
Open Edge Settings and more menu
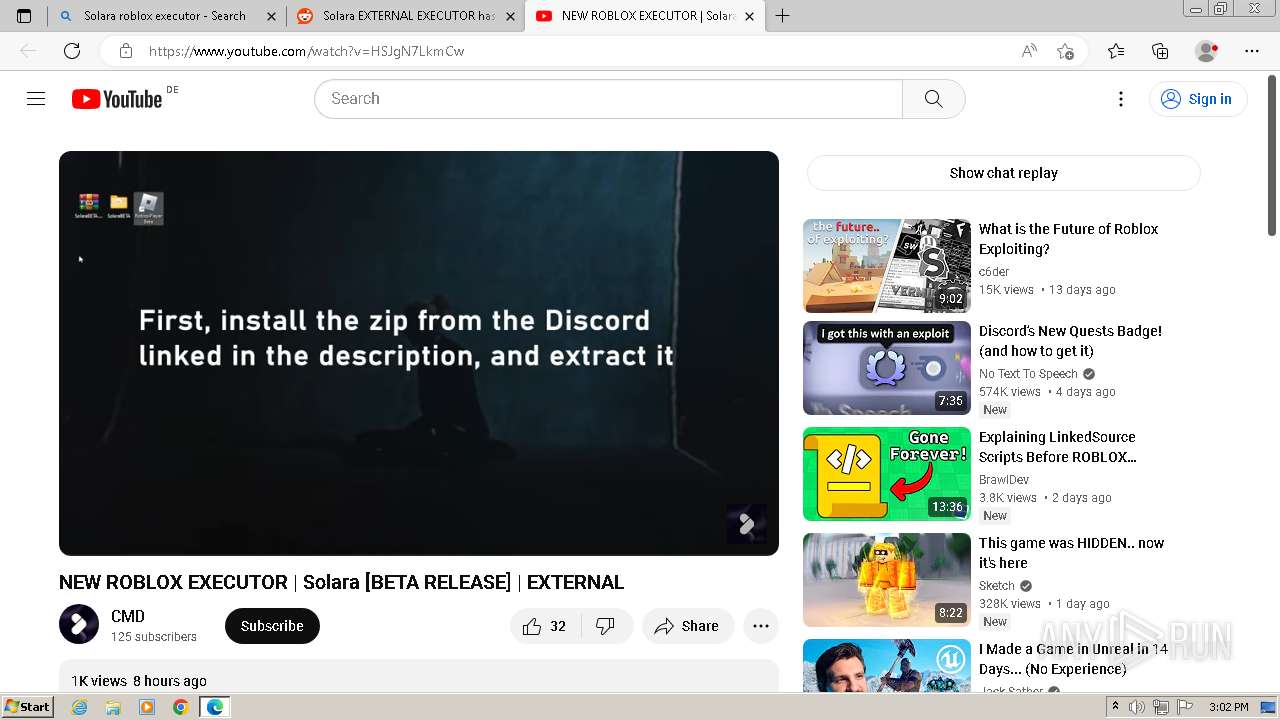(1252, 51)
